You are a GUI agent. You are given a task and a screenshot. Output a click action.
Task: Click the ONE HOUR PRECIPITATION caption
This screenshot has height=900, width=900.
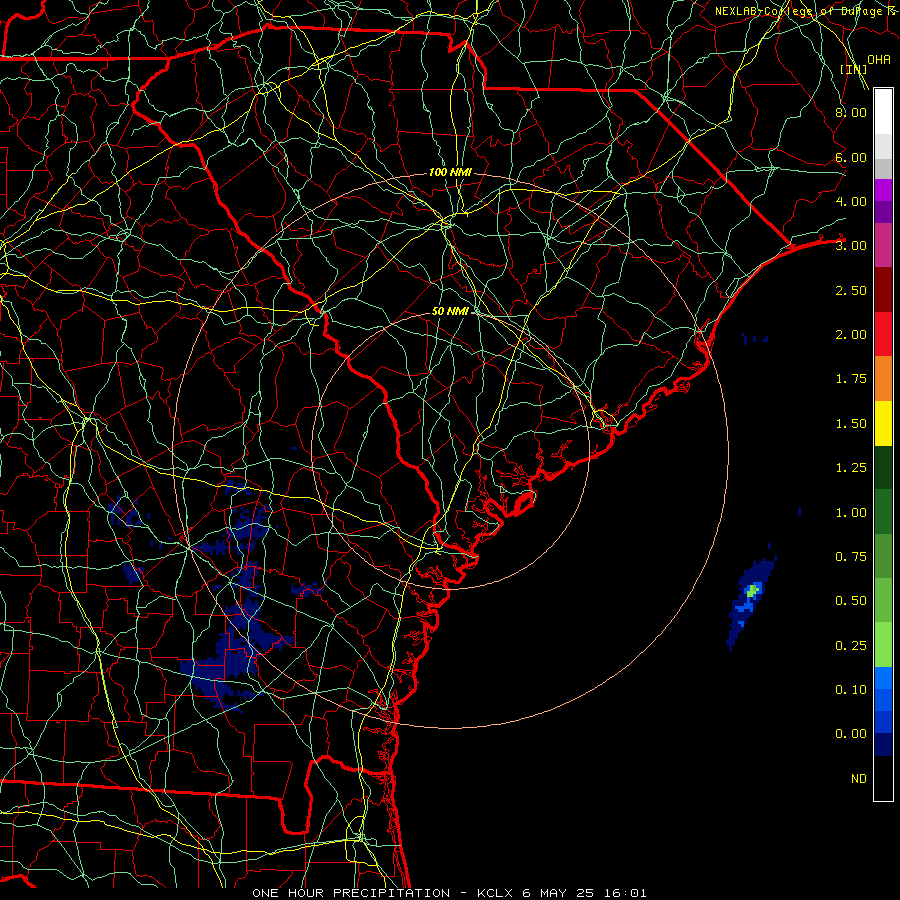pos(351,893)
